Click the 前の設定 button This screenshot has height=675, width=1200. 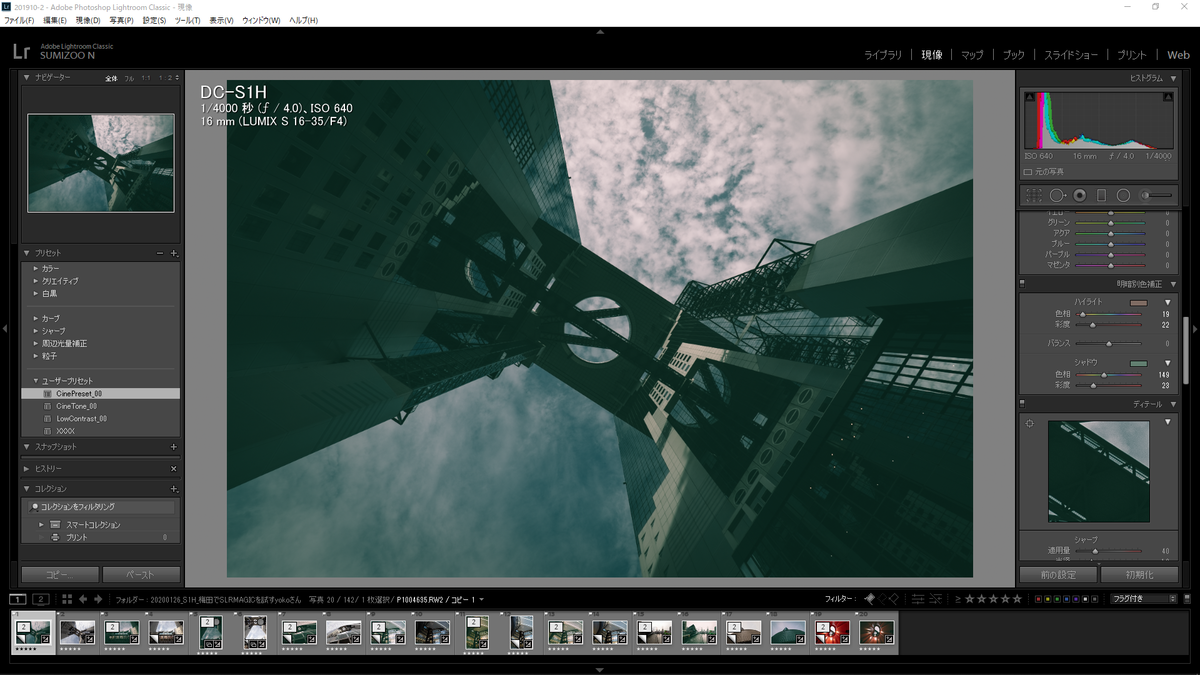point(1058,575)
